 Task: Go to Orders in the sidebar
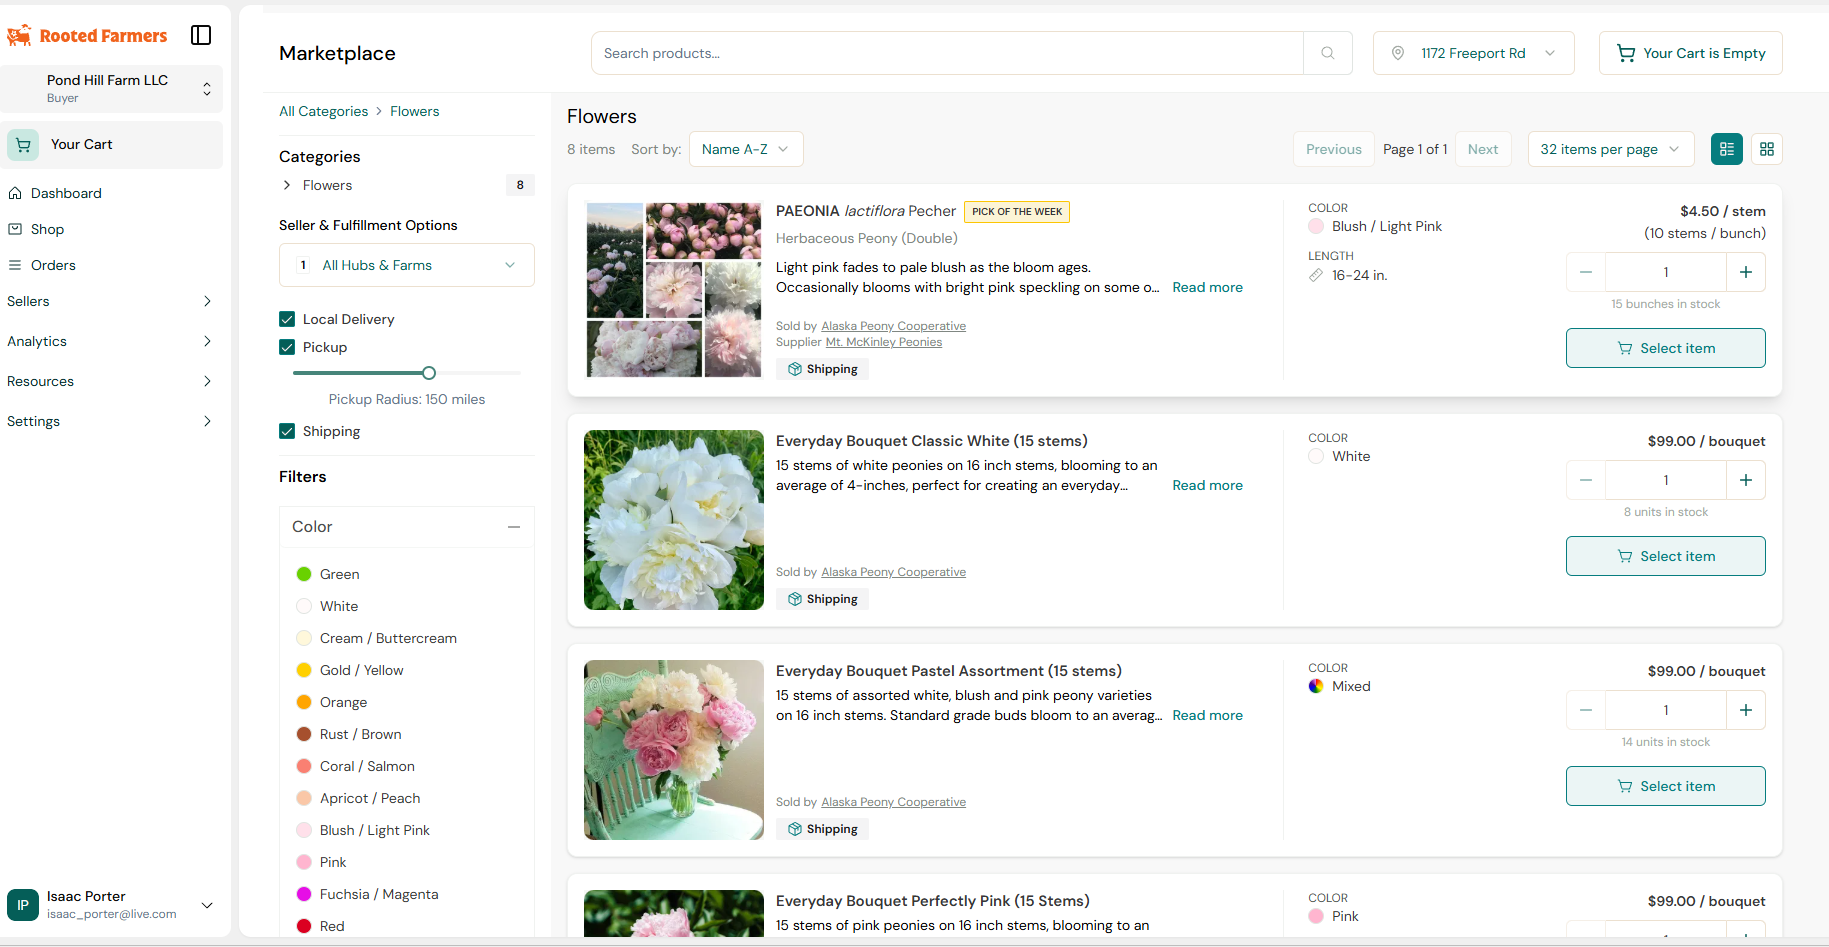(x=53, y=265)
